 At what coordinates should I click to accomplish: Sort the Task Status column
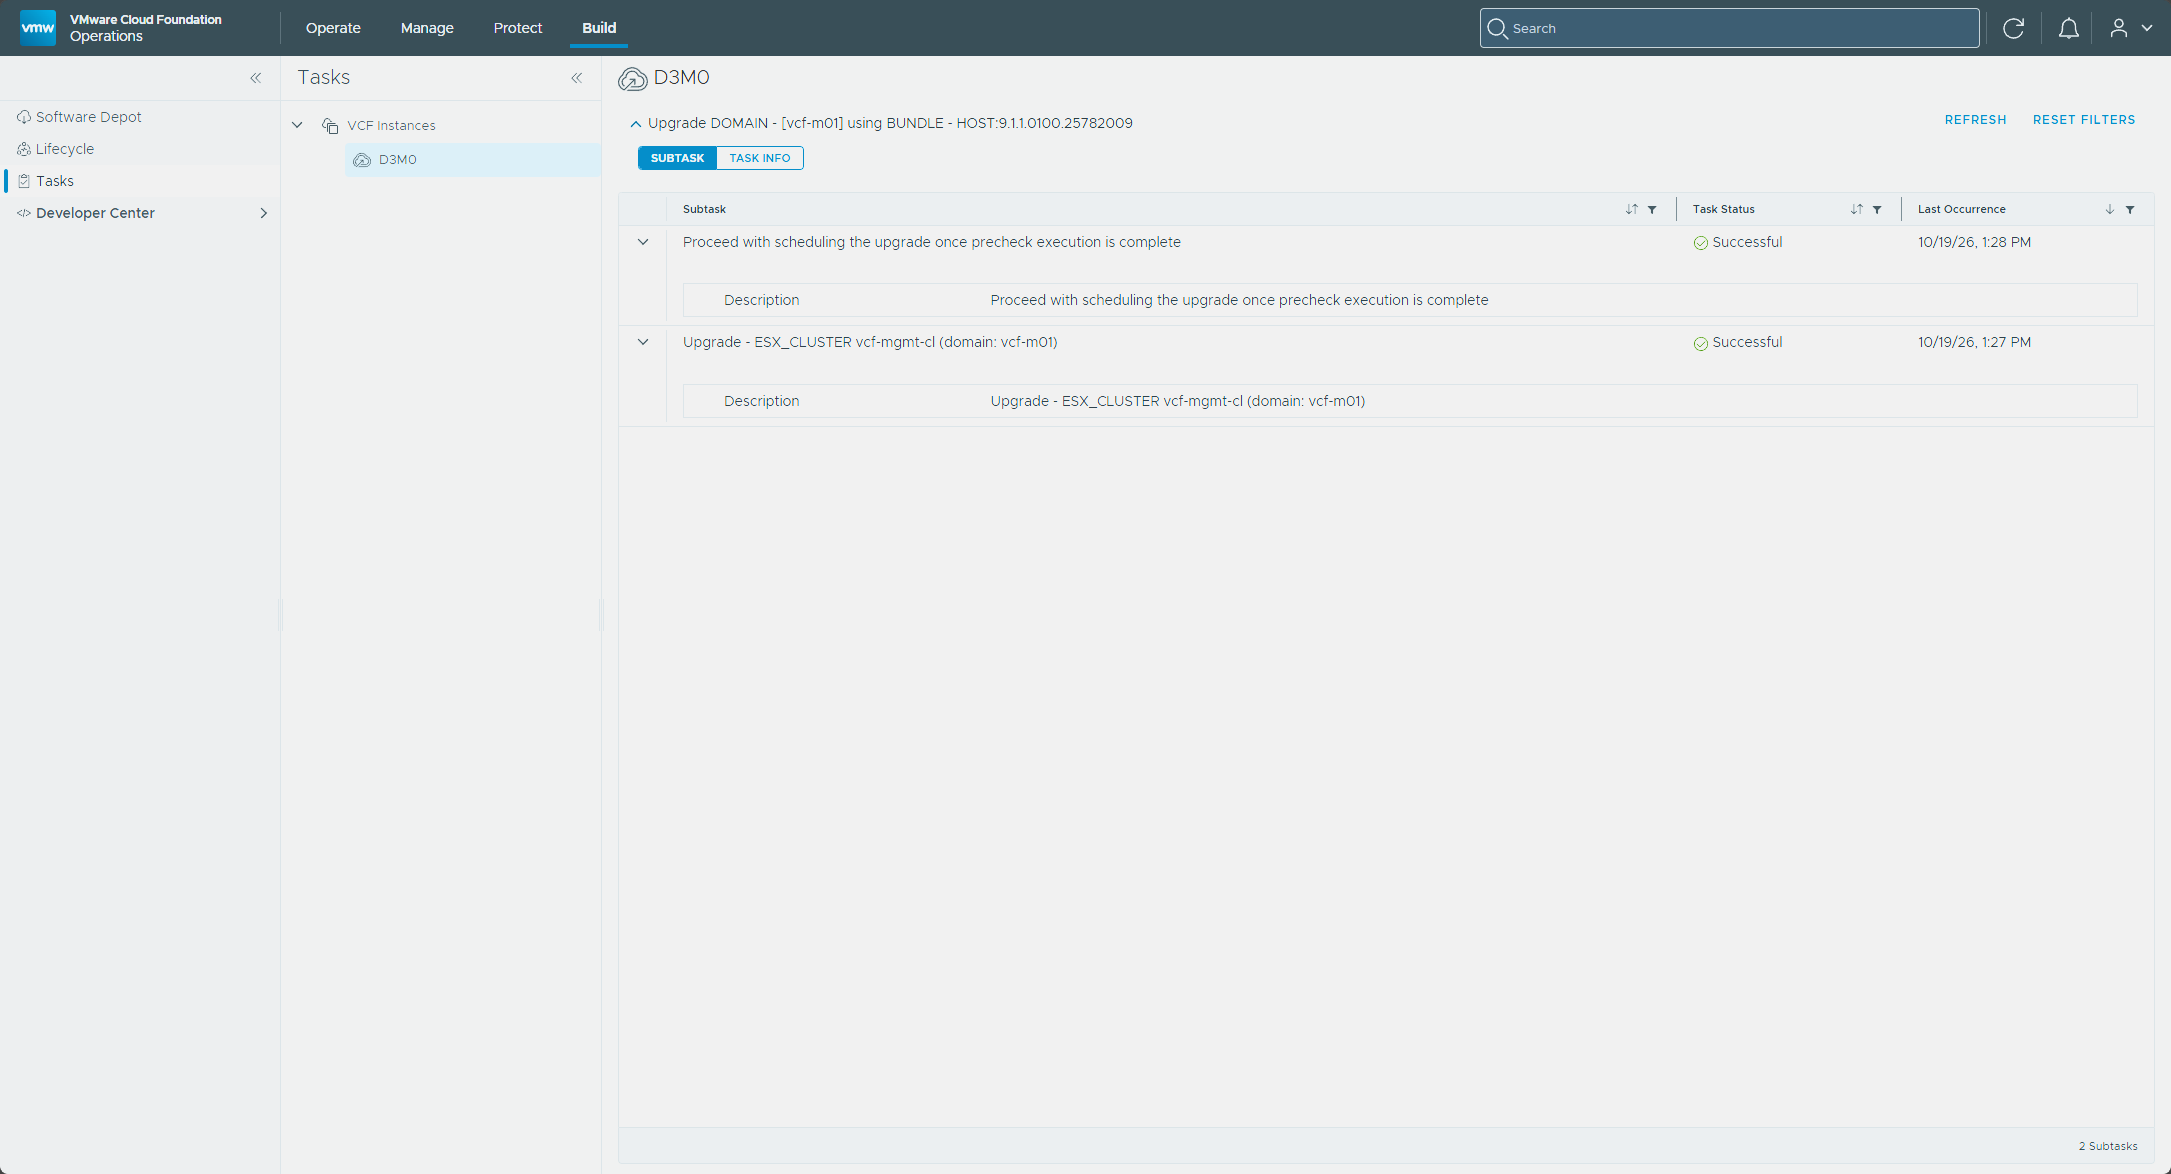1856,209
